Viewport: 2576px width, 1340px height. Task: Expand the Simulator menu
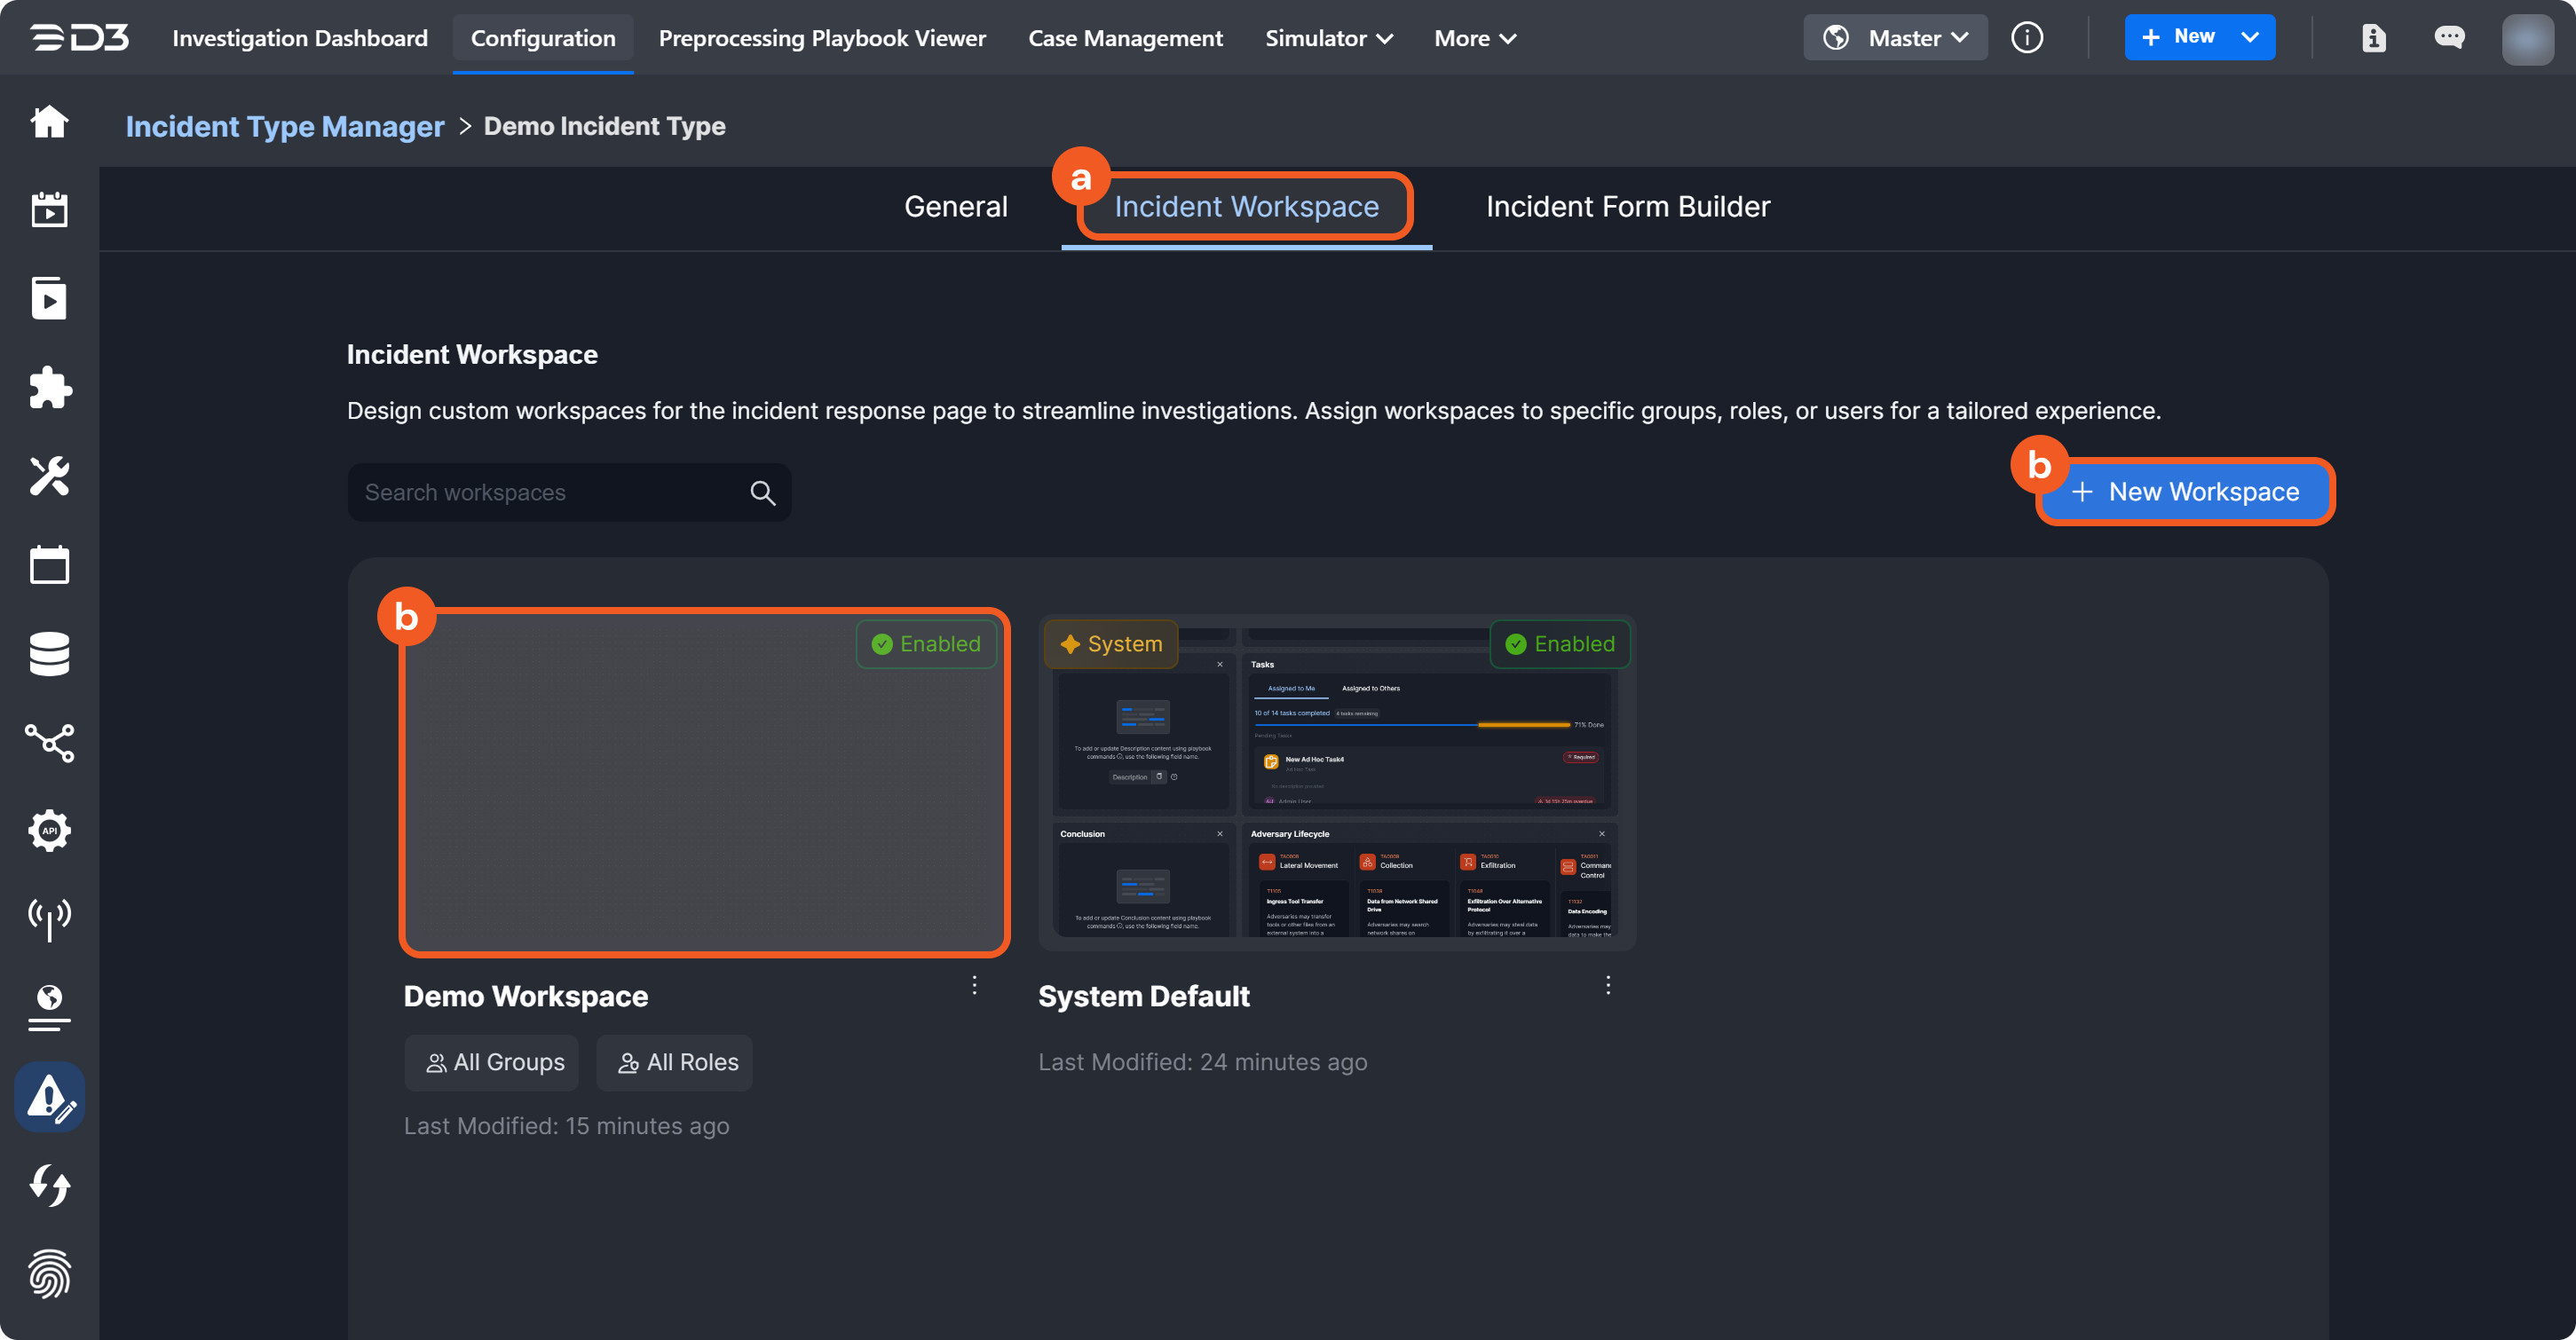[x=1328, y=38]
